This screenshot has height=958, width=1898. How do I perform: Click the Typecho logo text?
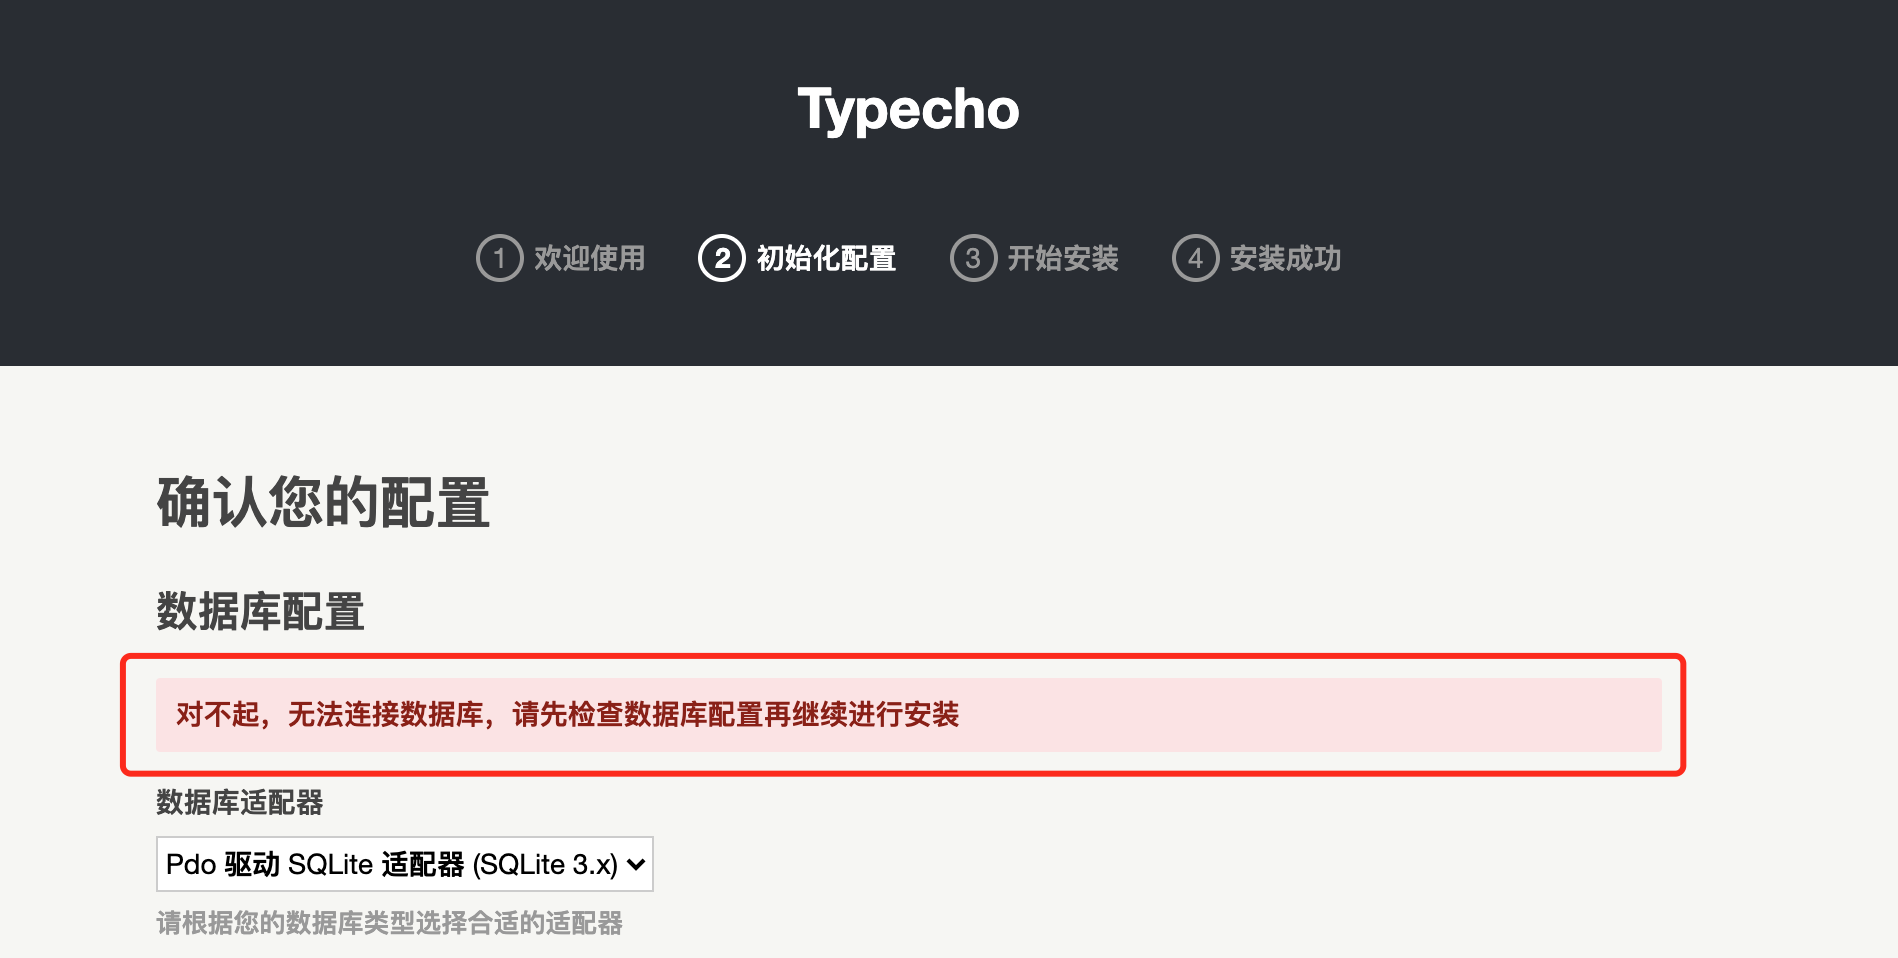point(906,108)
